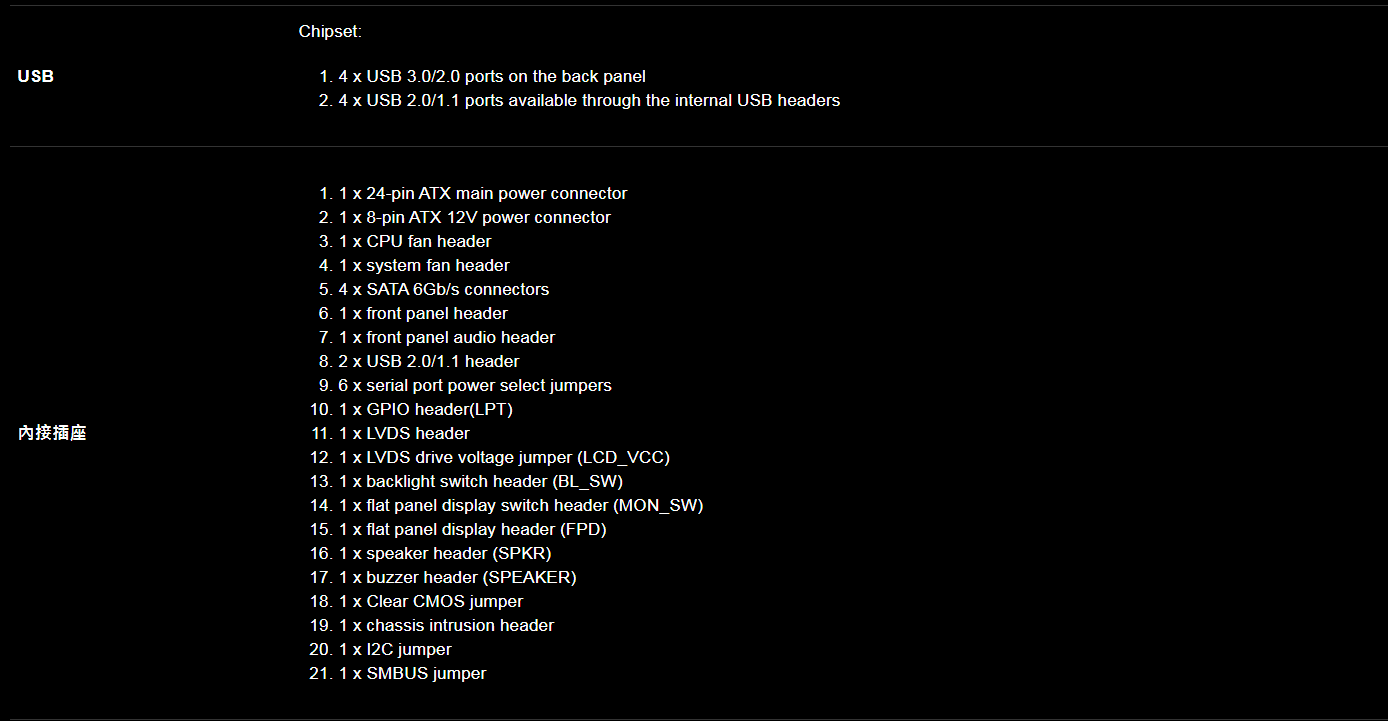Select the chassis intrusion header line
The image size is (1388, 721).
click(x=445, y=625)
